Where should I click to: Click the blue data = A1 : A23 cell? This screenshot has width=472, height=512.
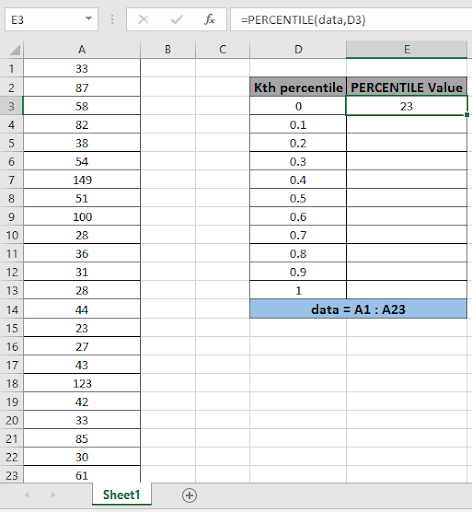358,309
